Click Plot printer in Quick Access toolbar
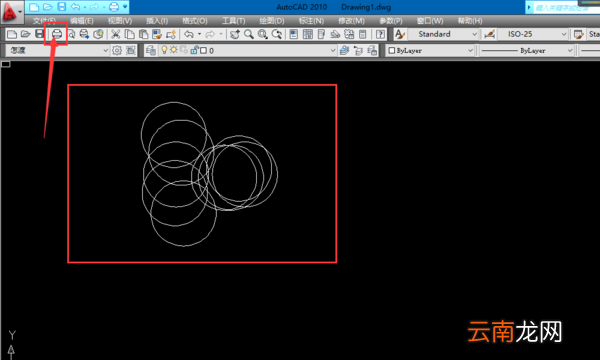600x360 pixels. [114, 7]
